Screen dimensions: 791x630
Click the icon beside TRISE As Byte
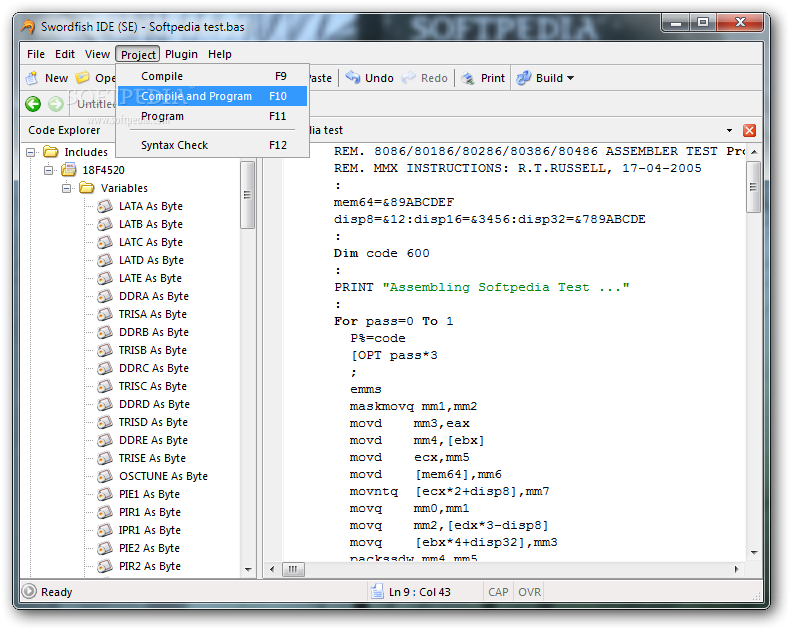(x=104, y=457)
